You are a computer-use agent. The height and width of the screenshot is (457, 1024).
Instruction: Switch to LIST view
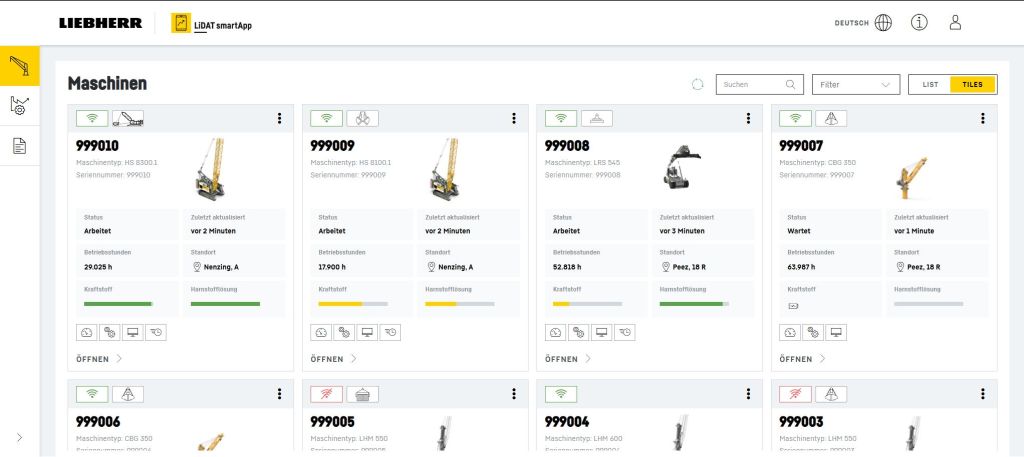pyautogui.click(x=929, y=85)
